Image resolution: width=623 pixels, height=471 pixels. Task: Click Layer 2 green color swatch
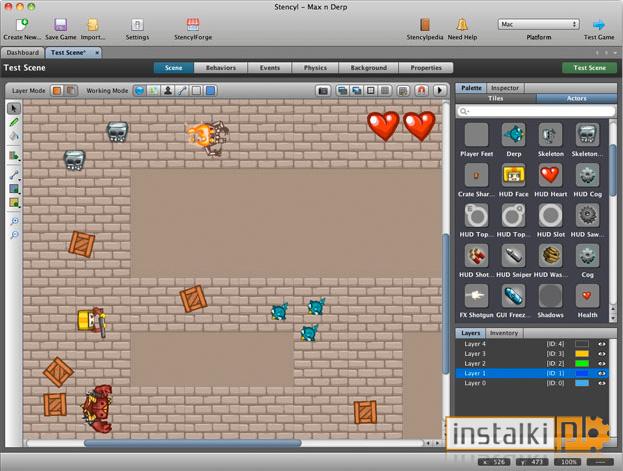coord(582,364)
